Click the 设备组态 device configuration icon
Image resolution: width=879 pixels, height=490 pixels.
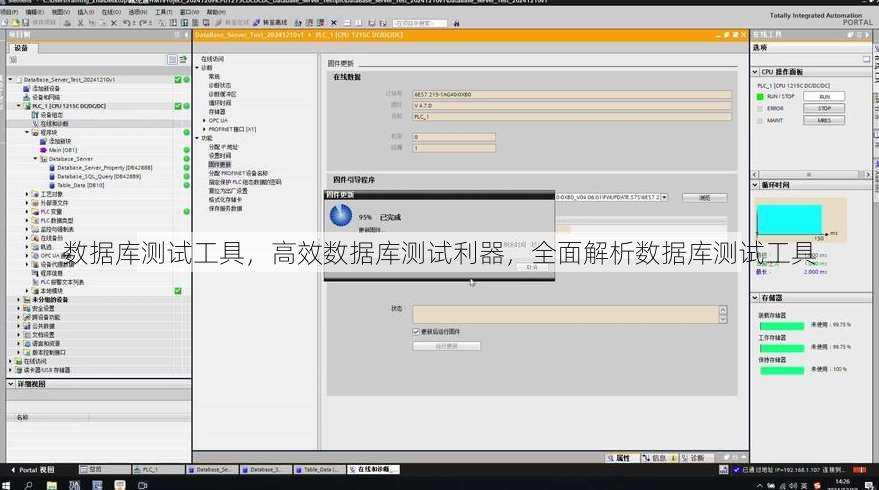[x=35, y=115]
